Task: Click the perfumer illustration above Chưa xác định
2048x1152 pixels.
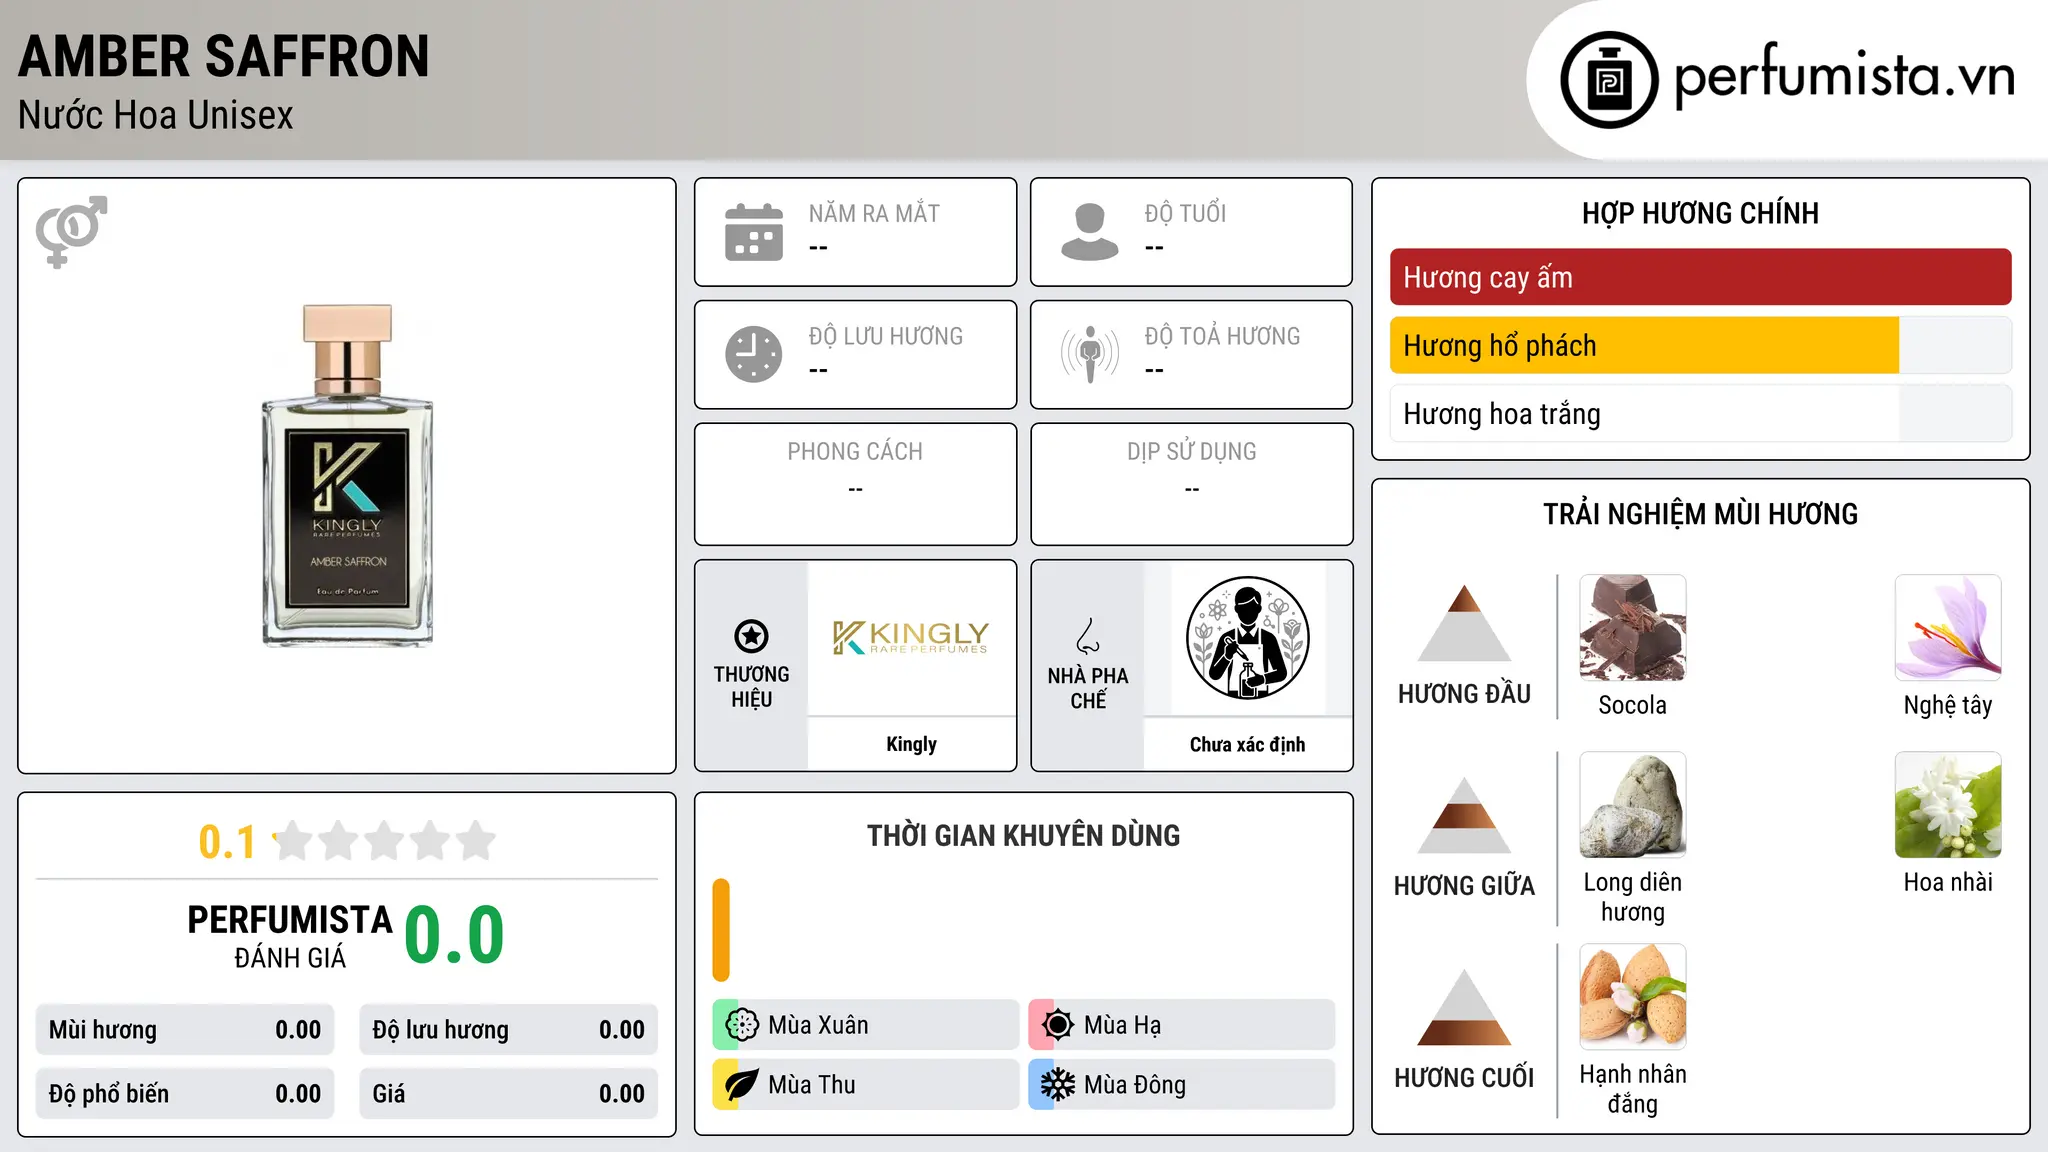Action: click(x=1247, y=638)
